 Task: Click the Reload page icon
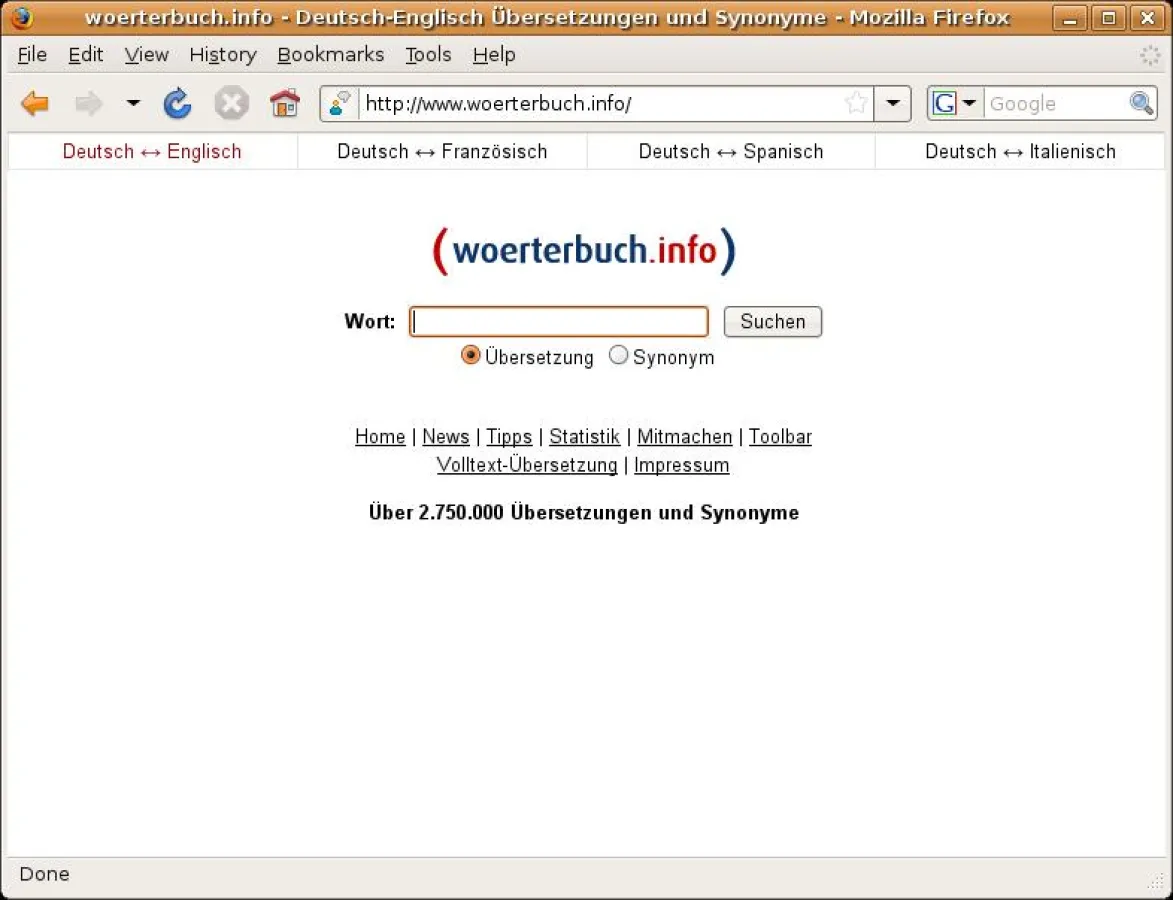(x=177, y=103)
